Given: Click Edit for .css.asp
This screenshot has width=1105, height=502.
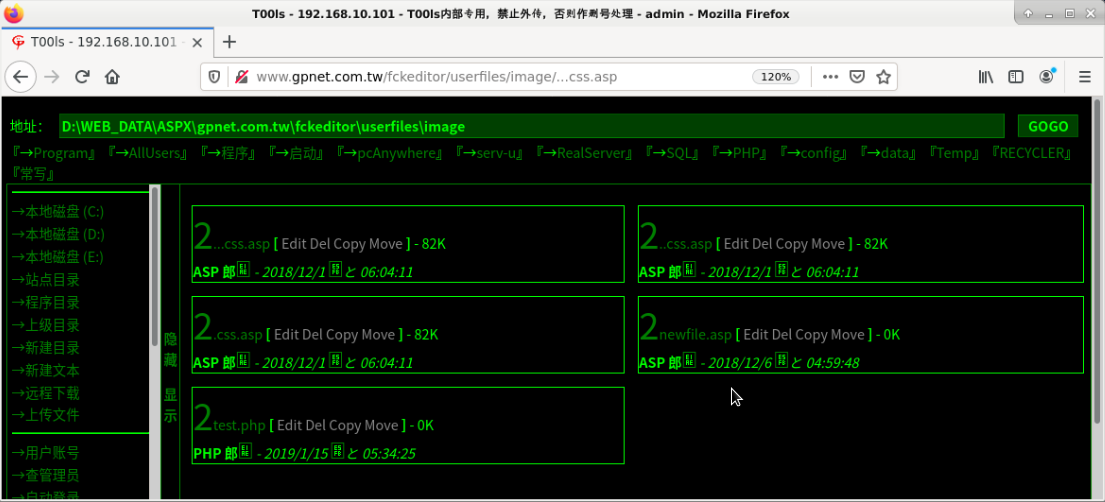Looking at the screenshot, I should [286, 335].
